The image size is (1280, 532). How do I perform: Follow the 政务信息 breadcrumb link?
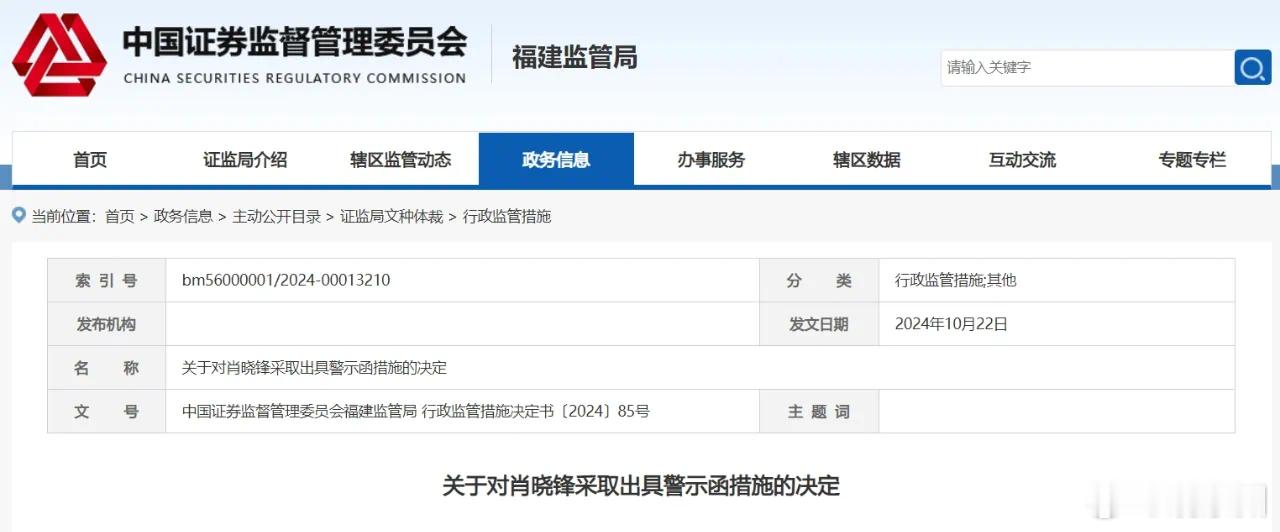click(183, 216)
